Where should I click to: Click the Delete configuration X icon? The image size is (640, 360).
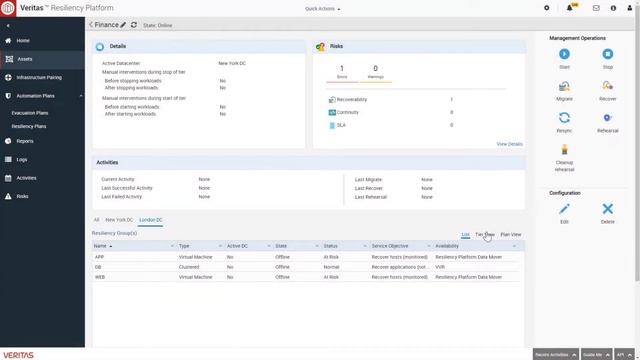[x=607, y=209]
